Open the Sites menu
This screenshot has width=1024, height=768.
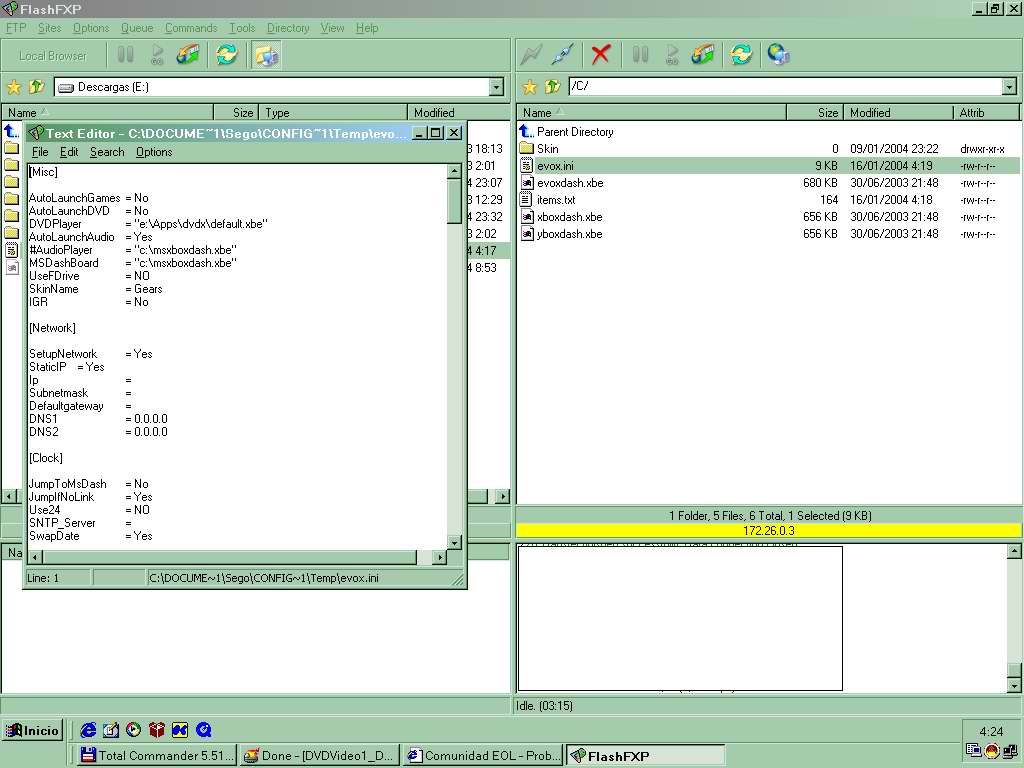tap(49, 28)
